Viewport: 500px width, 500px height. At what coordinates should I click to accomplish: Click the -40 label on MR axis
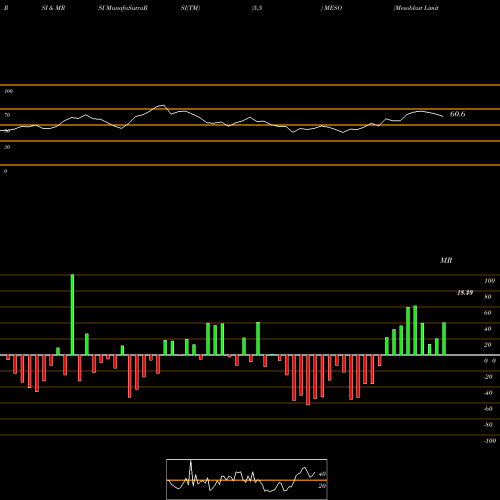(x=488, y=393)
